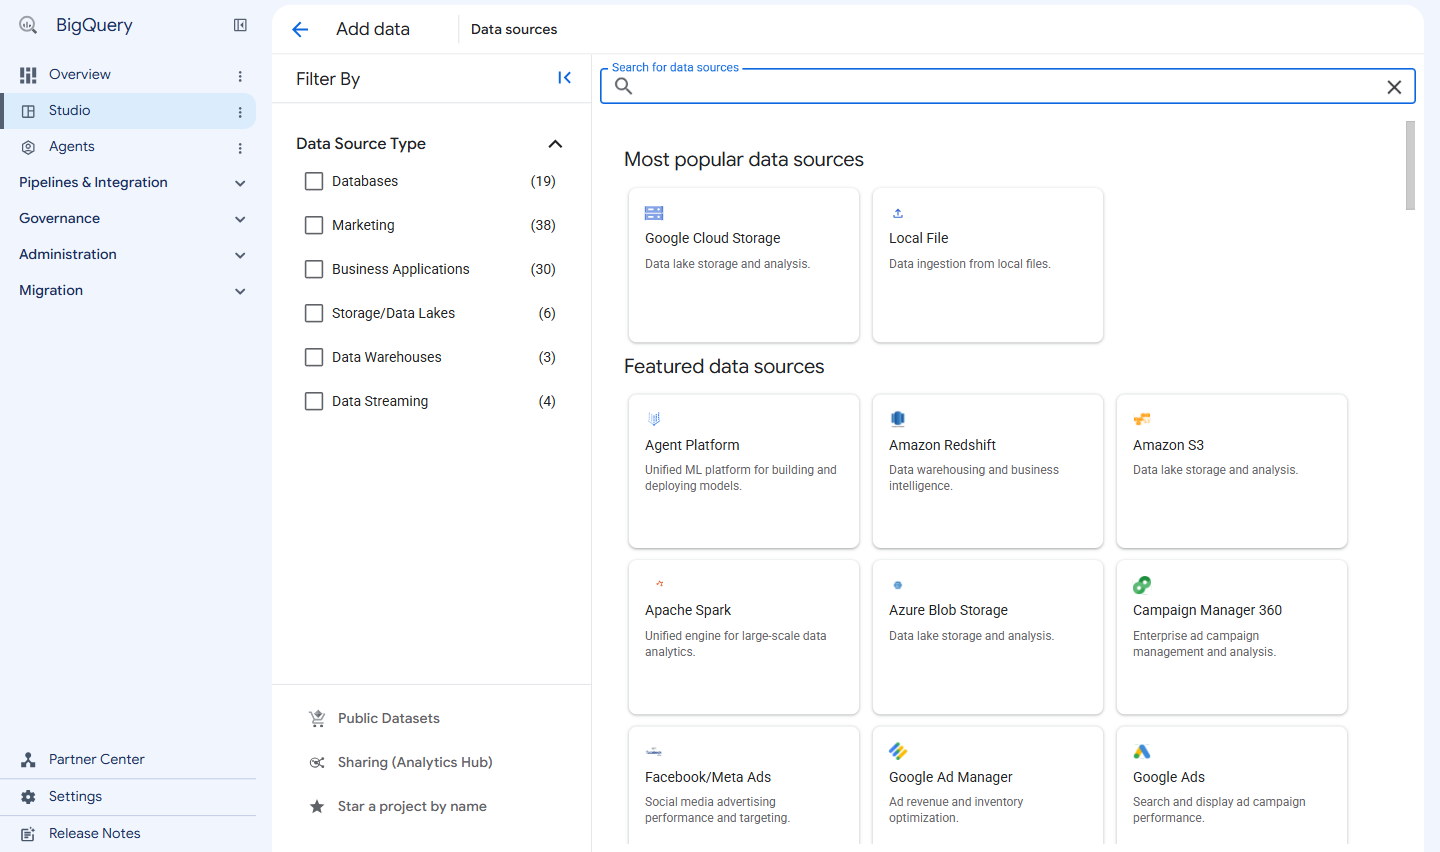Check the Marketing filter checkbox
Viewport: 1440px width, 852px height.
coord(314,225)
